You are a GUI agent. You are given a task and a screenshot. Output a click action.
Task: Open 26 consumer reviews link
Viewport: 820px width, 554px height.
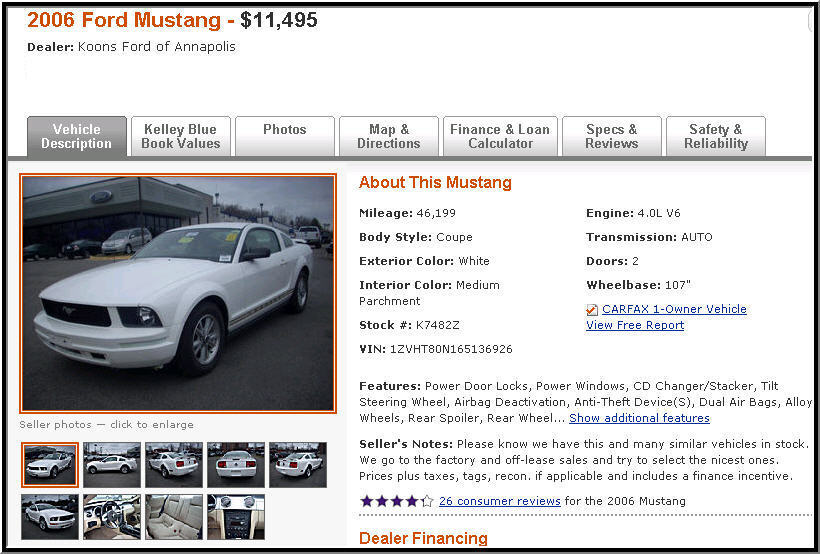coord(499,501)
